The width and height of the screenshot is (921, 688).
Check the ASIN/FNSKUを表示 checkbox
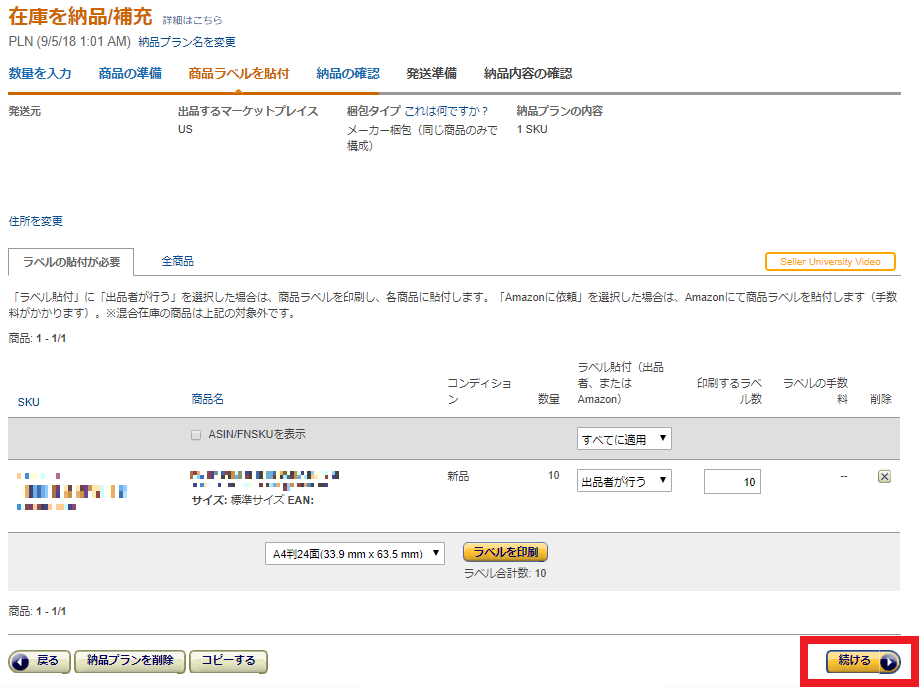196,435
